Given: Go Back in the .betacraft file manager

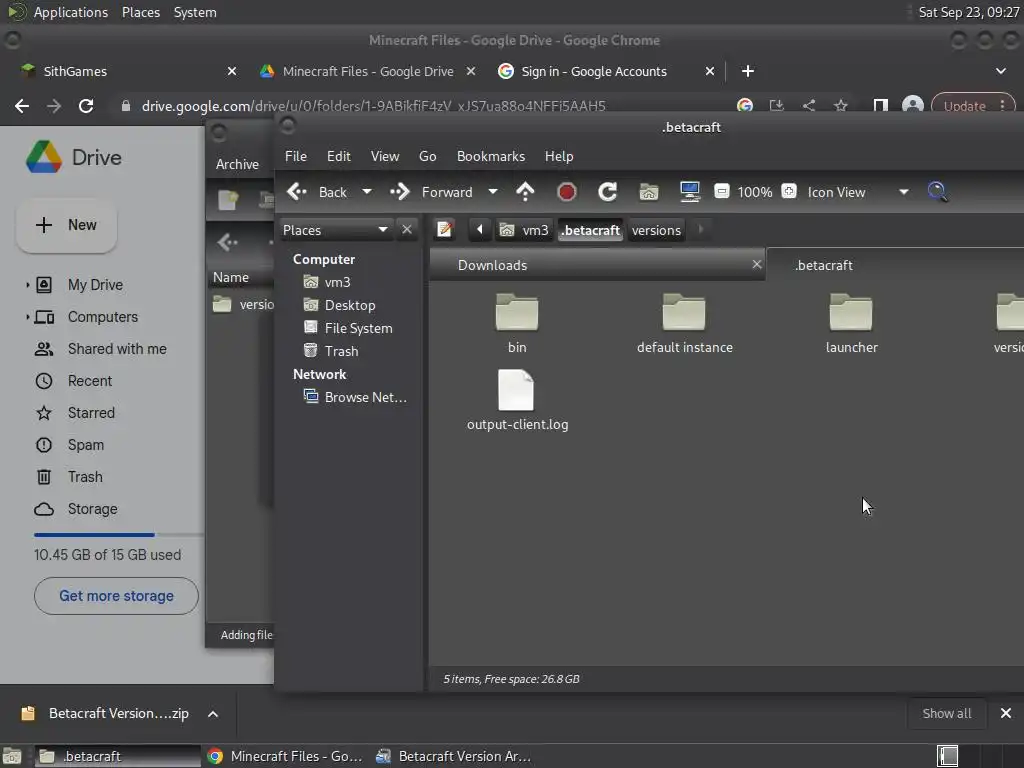Looking at the screenshot, I should click(317, 192).
